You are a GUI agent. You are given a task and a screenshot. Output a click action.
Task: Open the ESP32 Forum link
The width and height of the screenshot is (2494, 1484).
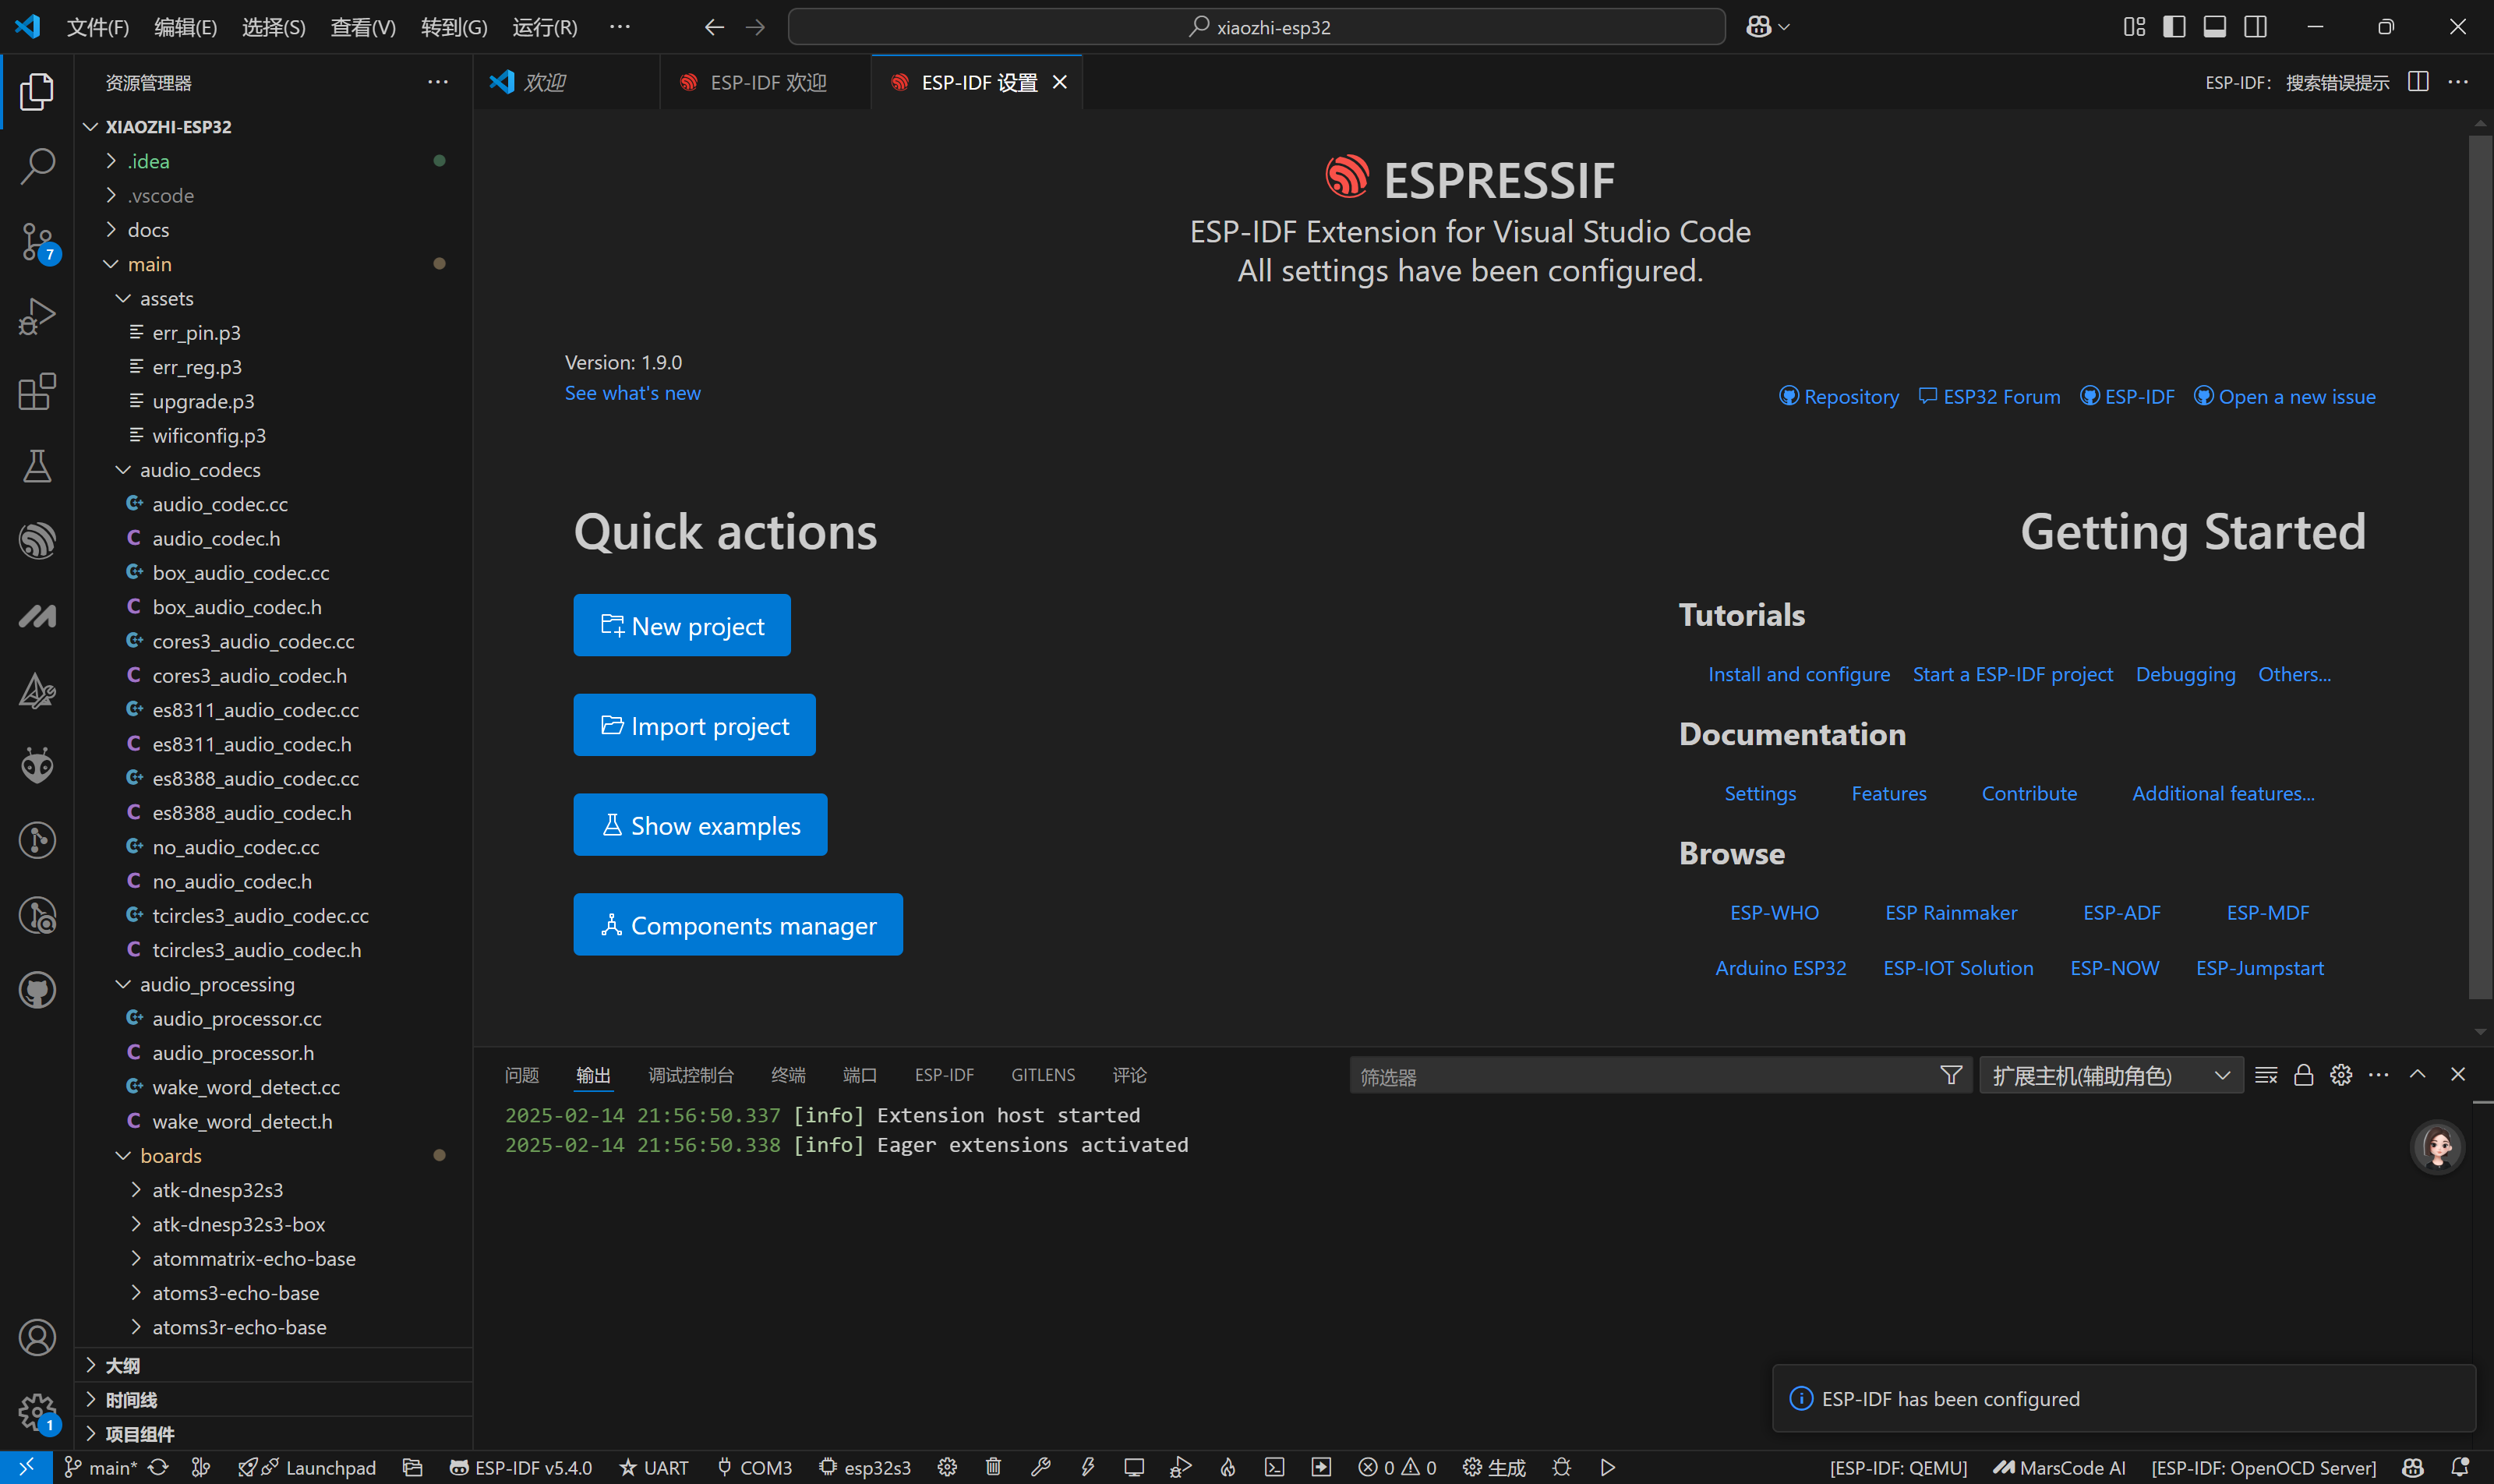1989,397
